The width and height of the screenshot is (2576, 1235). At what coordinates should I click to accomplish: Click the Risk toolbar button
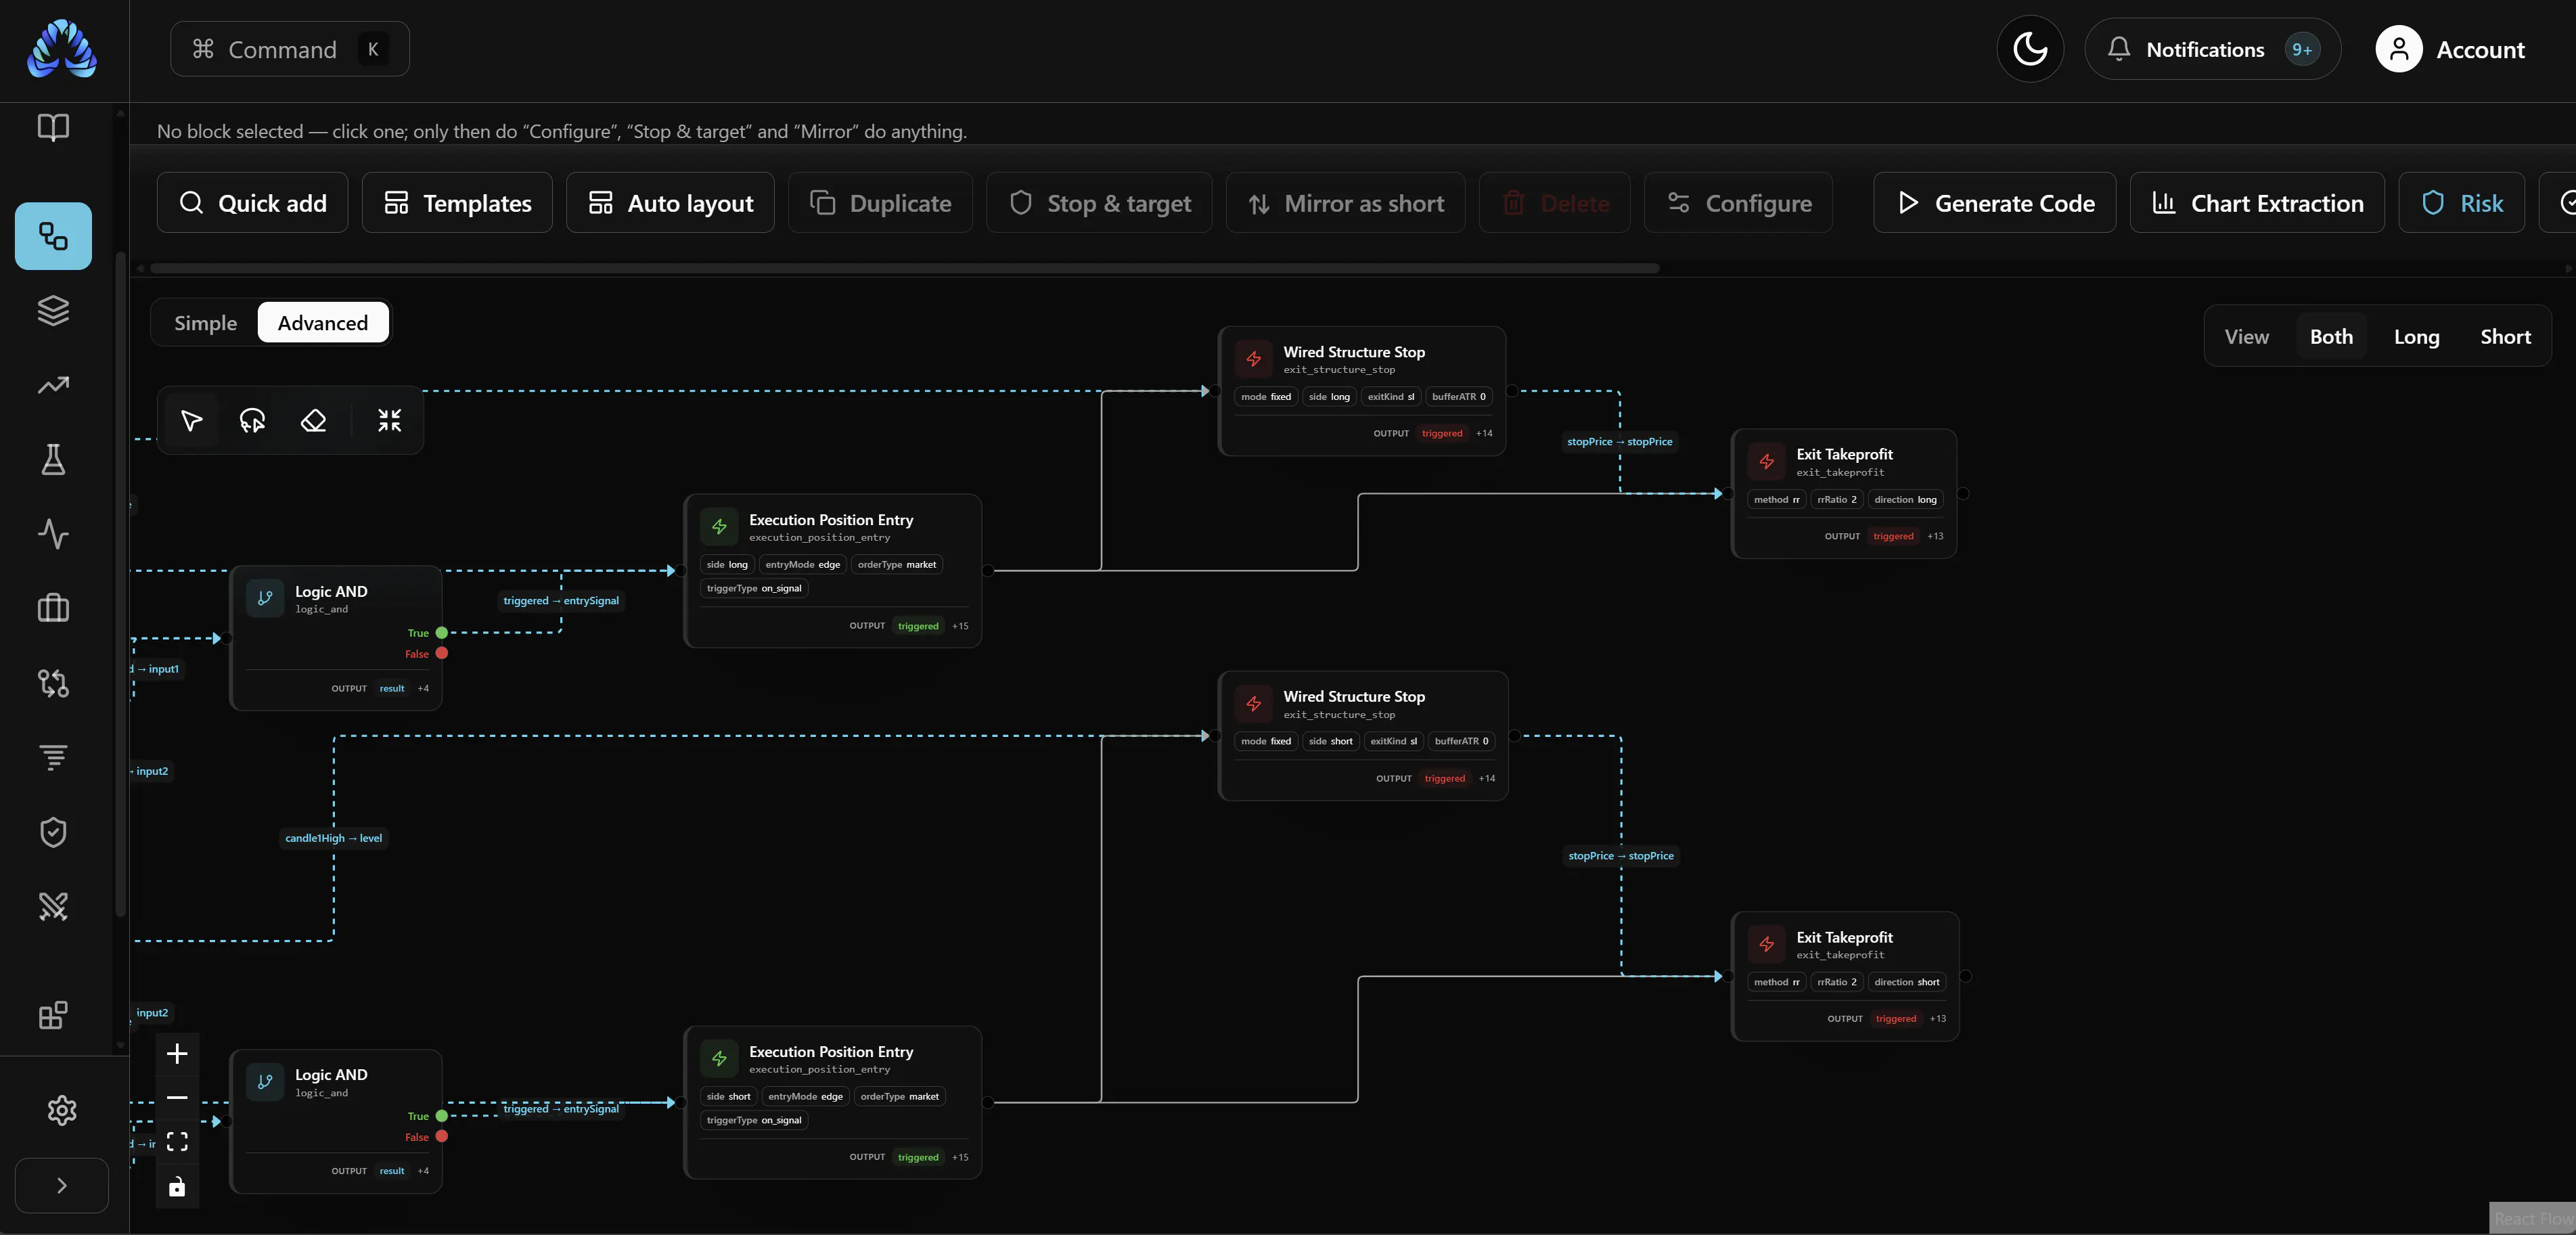(2461, 203)
